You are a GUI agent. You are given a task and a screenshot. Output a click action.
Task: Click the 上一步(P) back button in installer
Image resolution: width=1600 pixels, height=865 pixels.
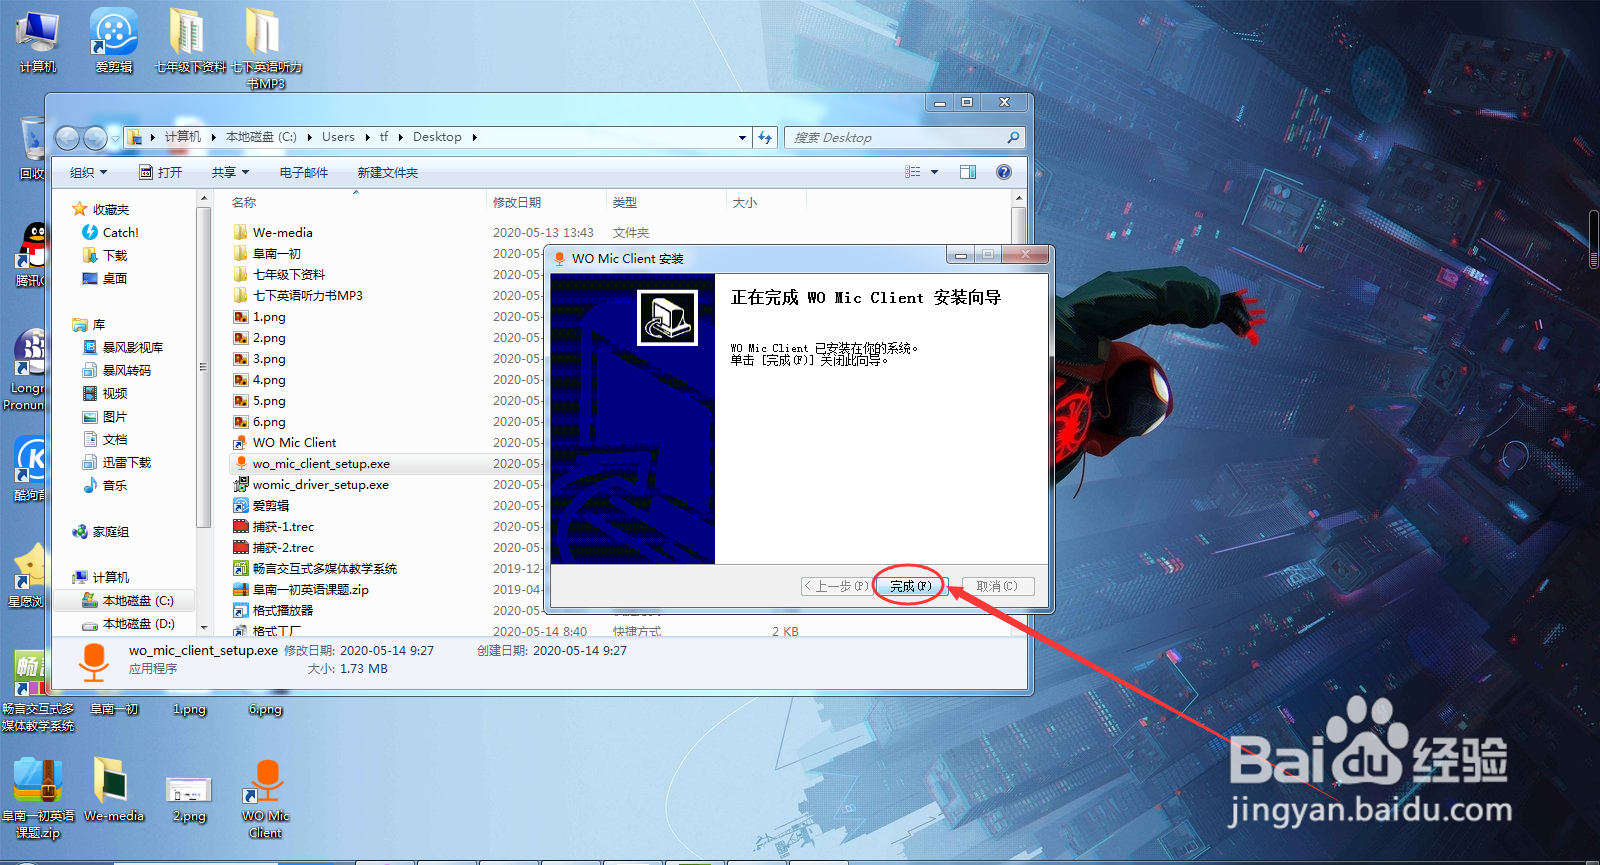(x=836, y=586)
